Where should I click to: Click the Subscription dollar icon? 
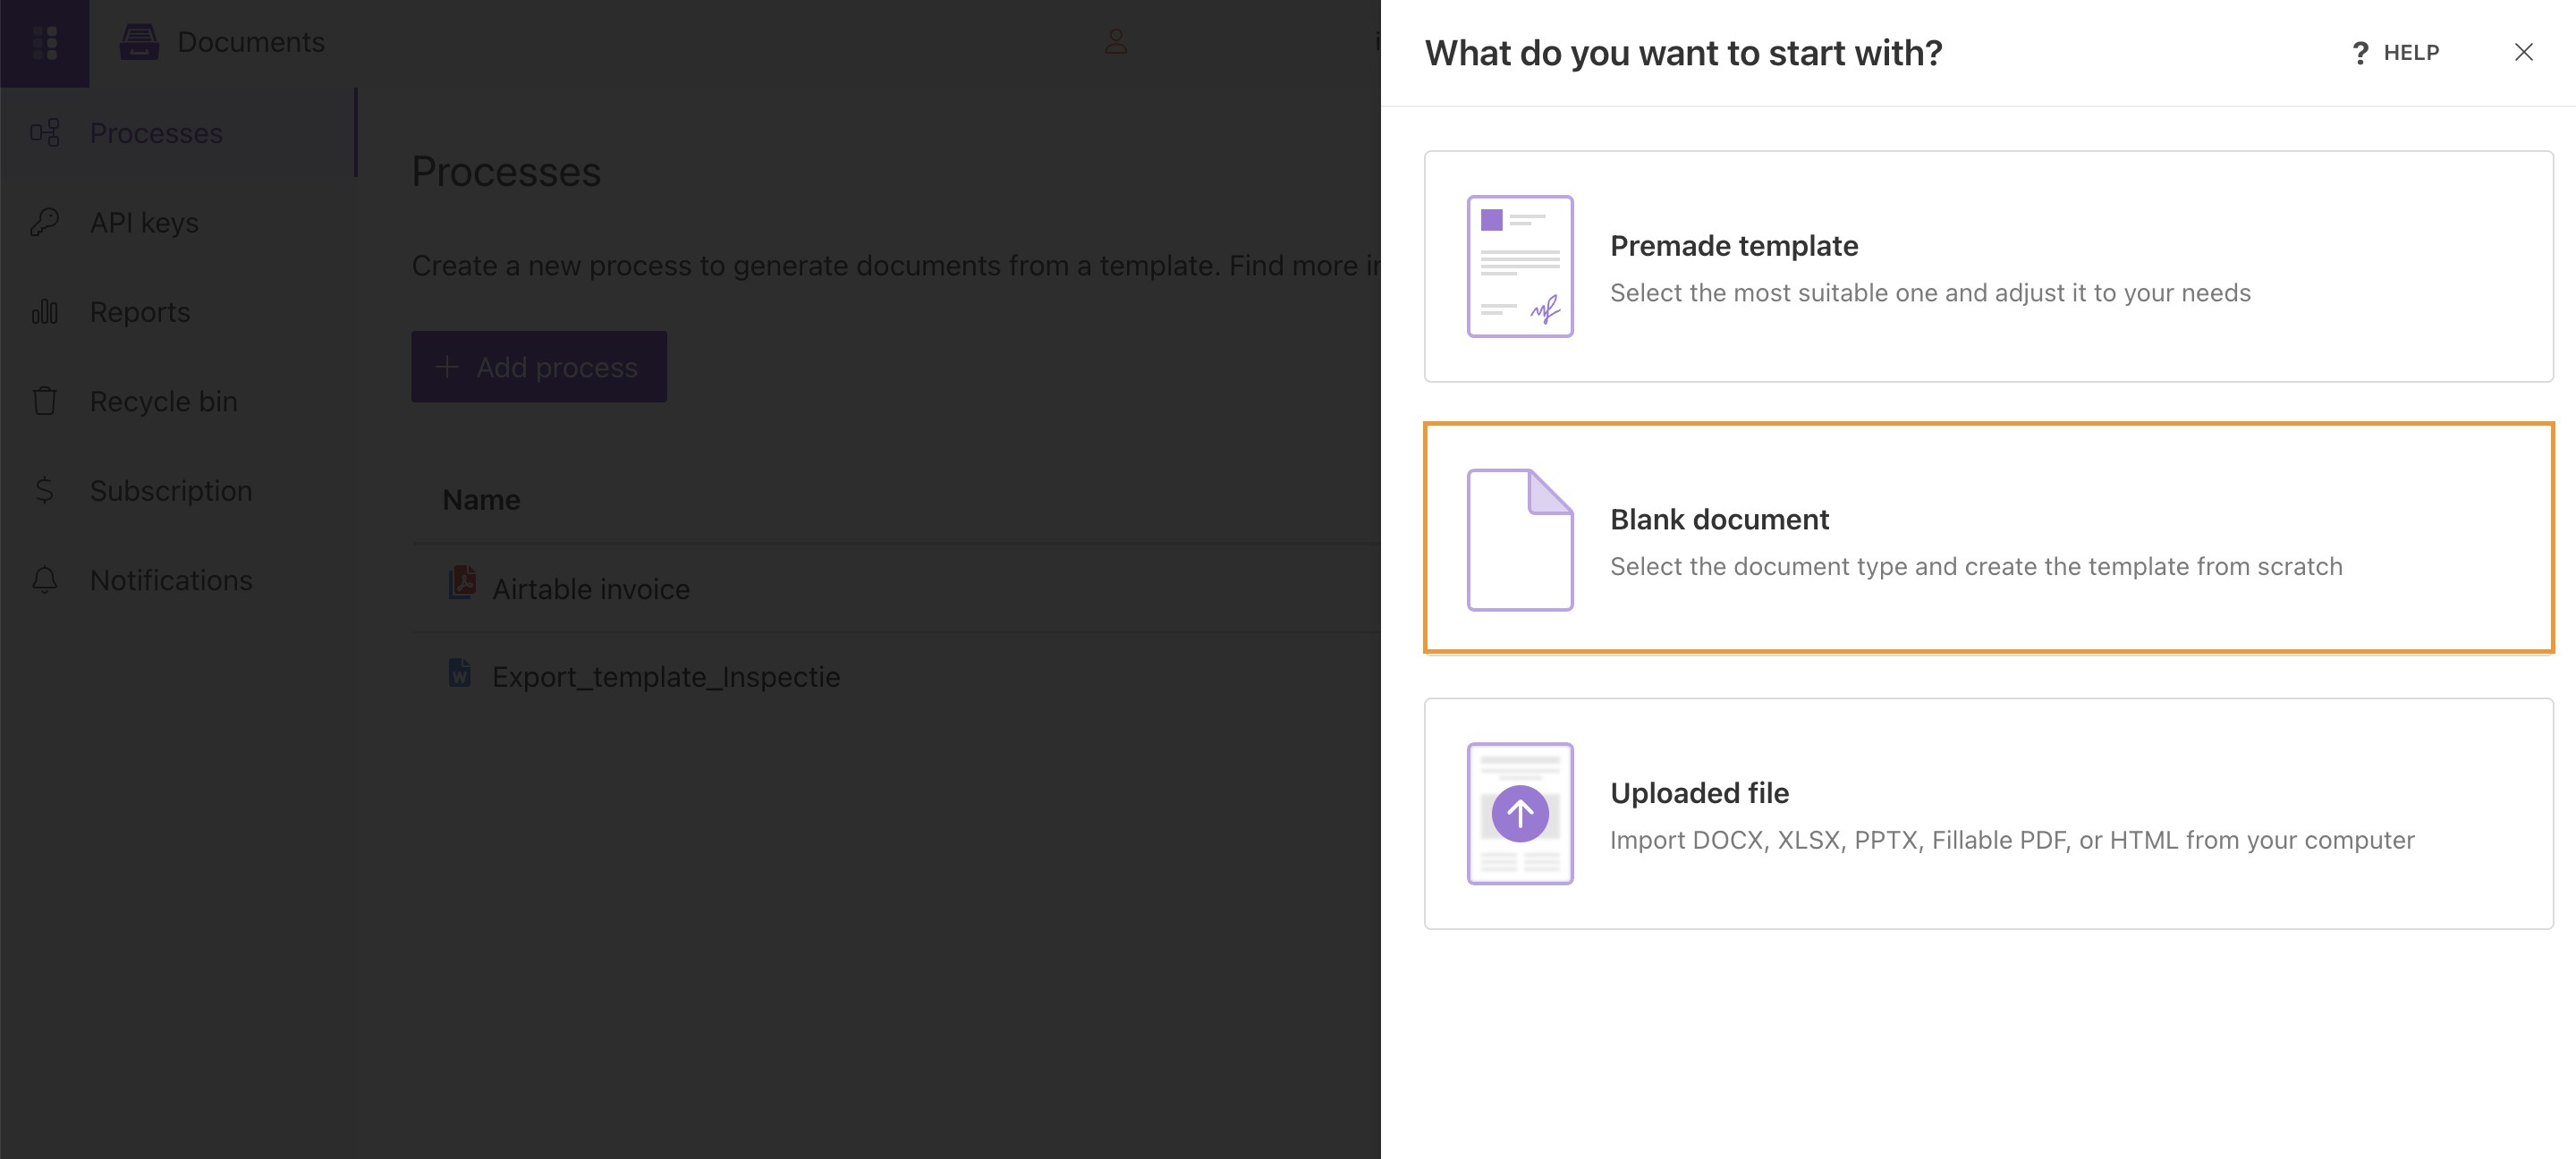tap(45, 490)
